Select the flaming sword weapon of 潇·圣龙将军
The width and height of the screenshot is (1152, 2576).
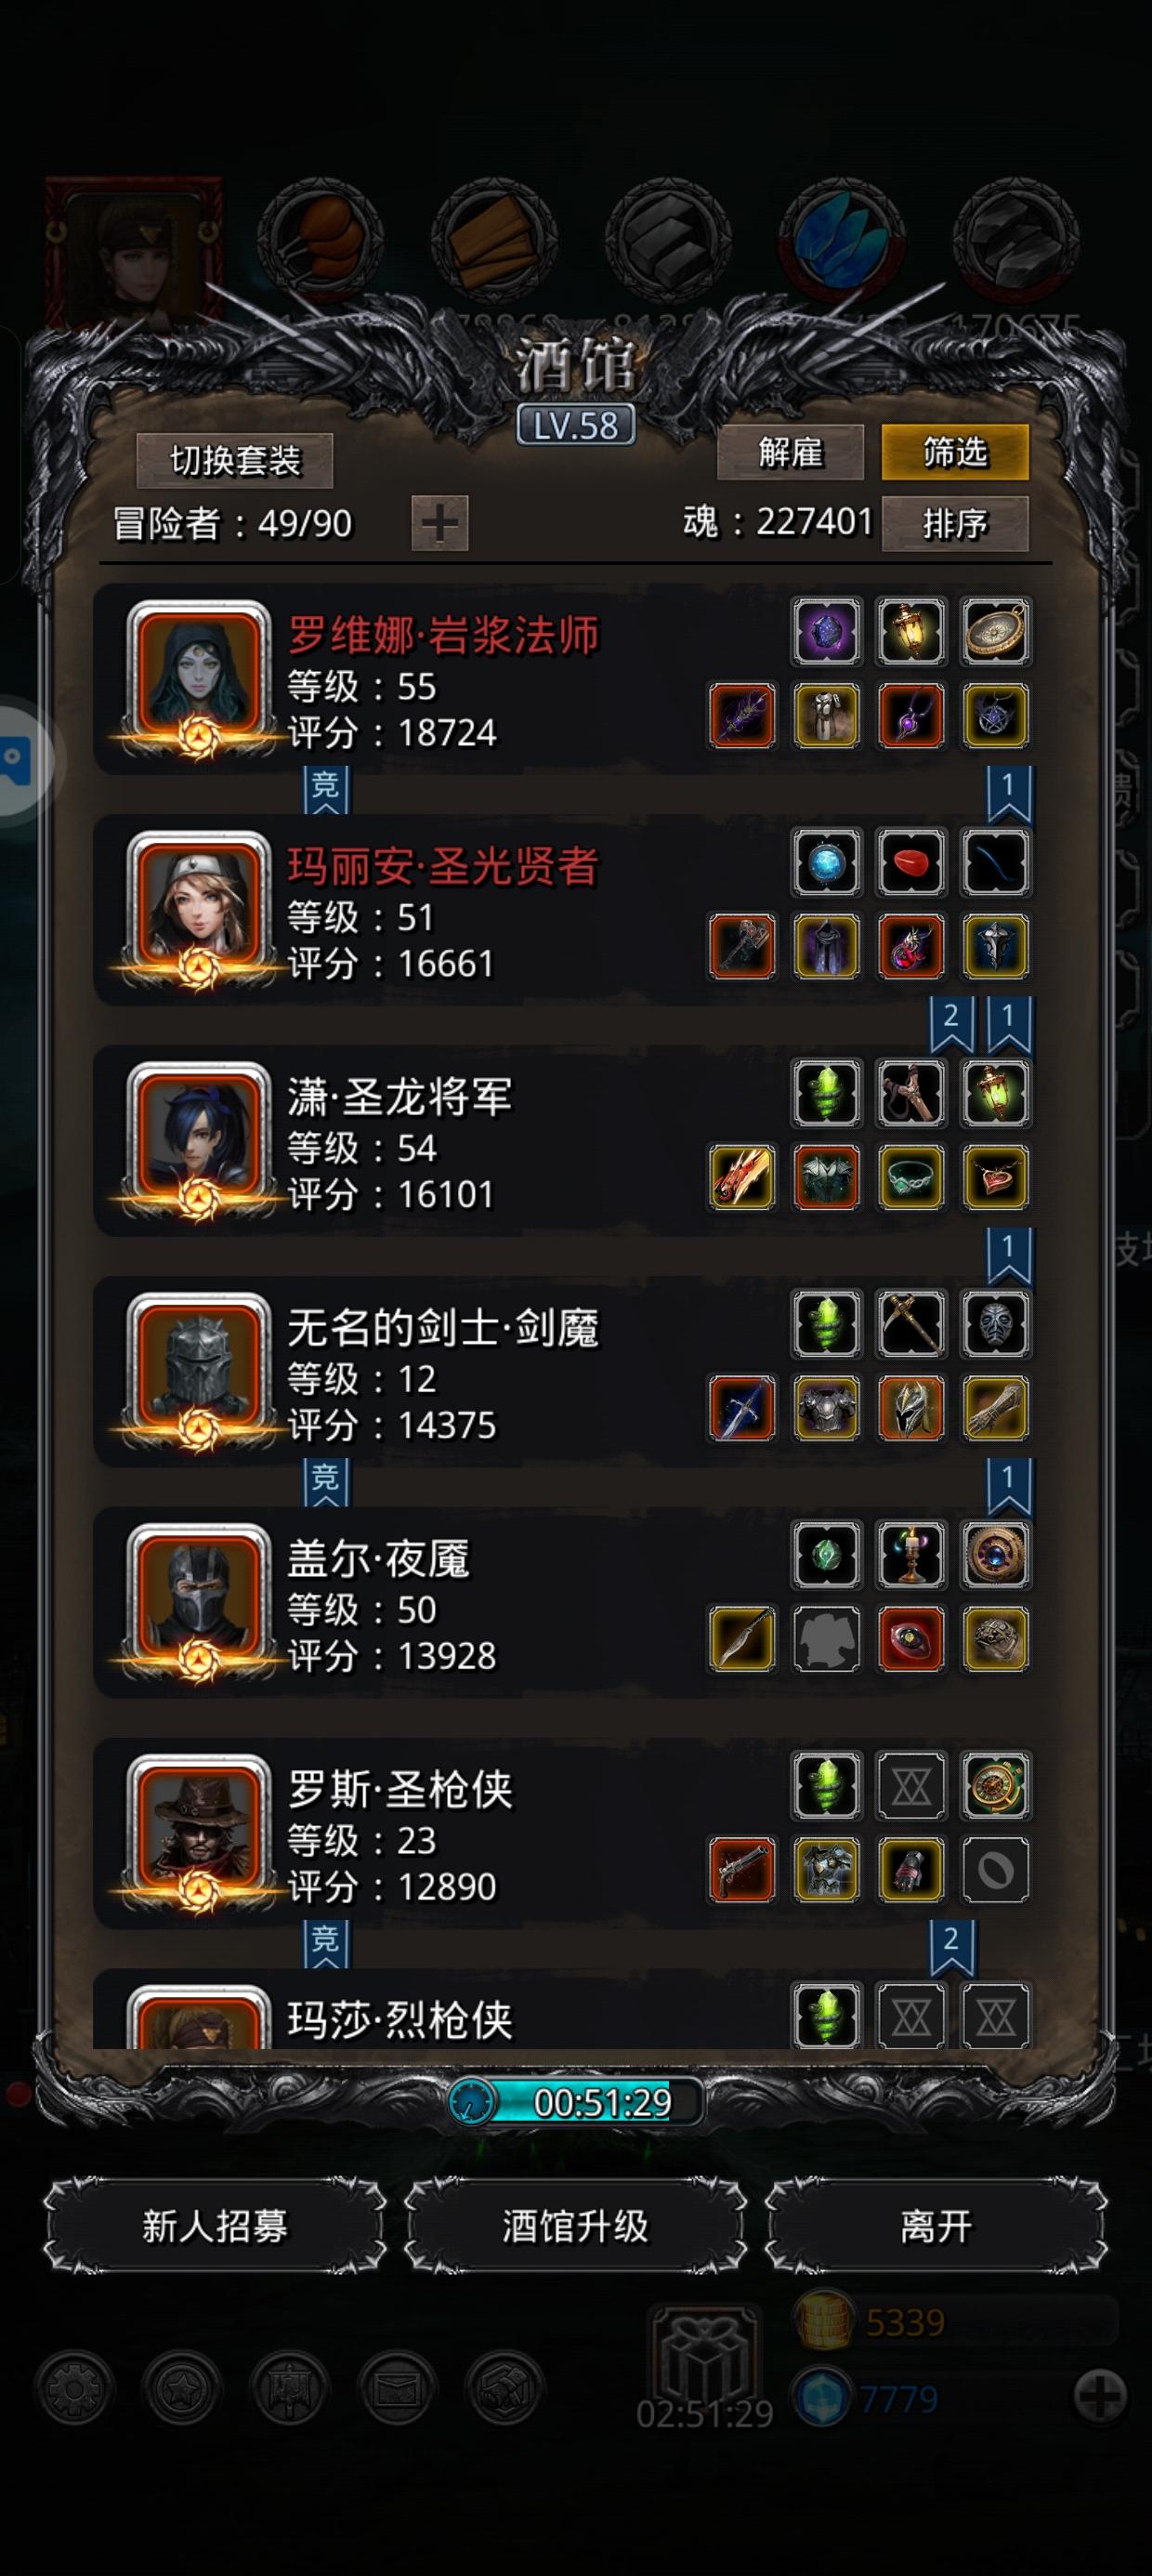(x=742, y=1177)
